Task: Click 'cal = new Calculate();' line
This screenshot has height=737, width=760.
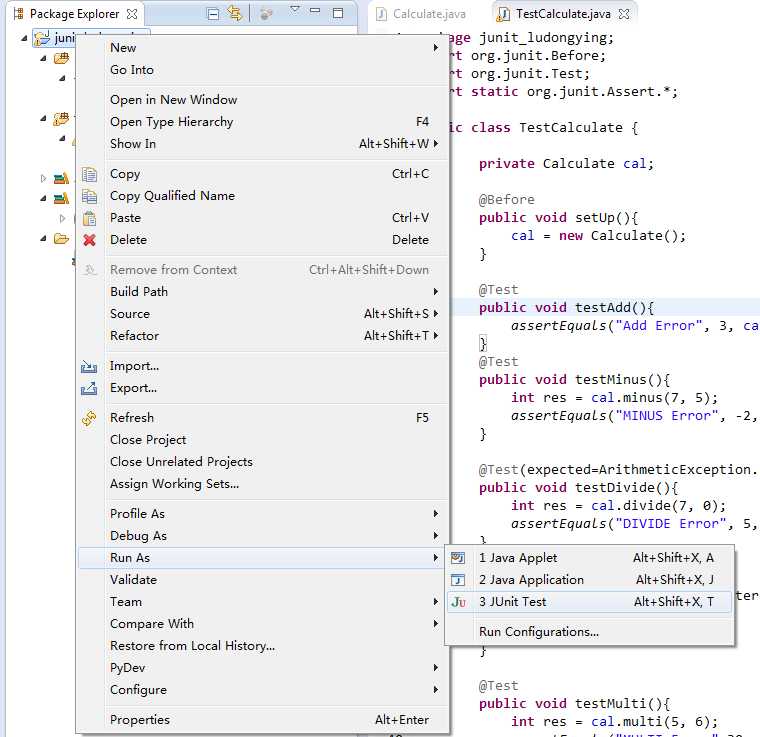Action: pyautogui.click(x=599, y=236)
